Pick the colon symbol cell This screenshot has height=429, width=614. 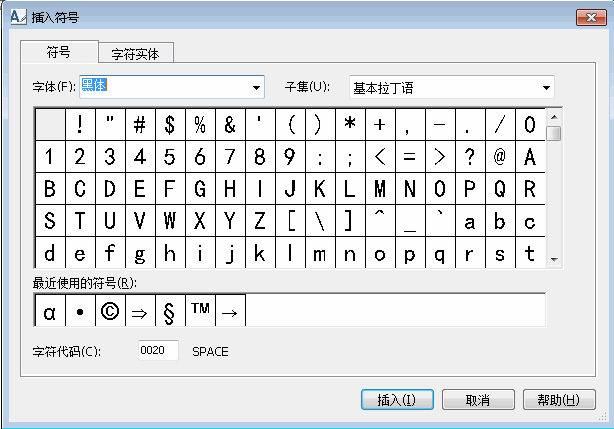coord(320,157)
